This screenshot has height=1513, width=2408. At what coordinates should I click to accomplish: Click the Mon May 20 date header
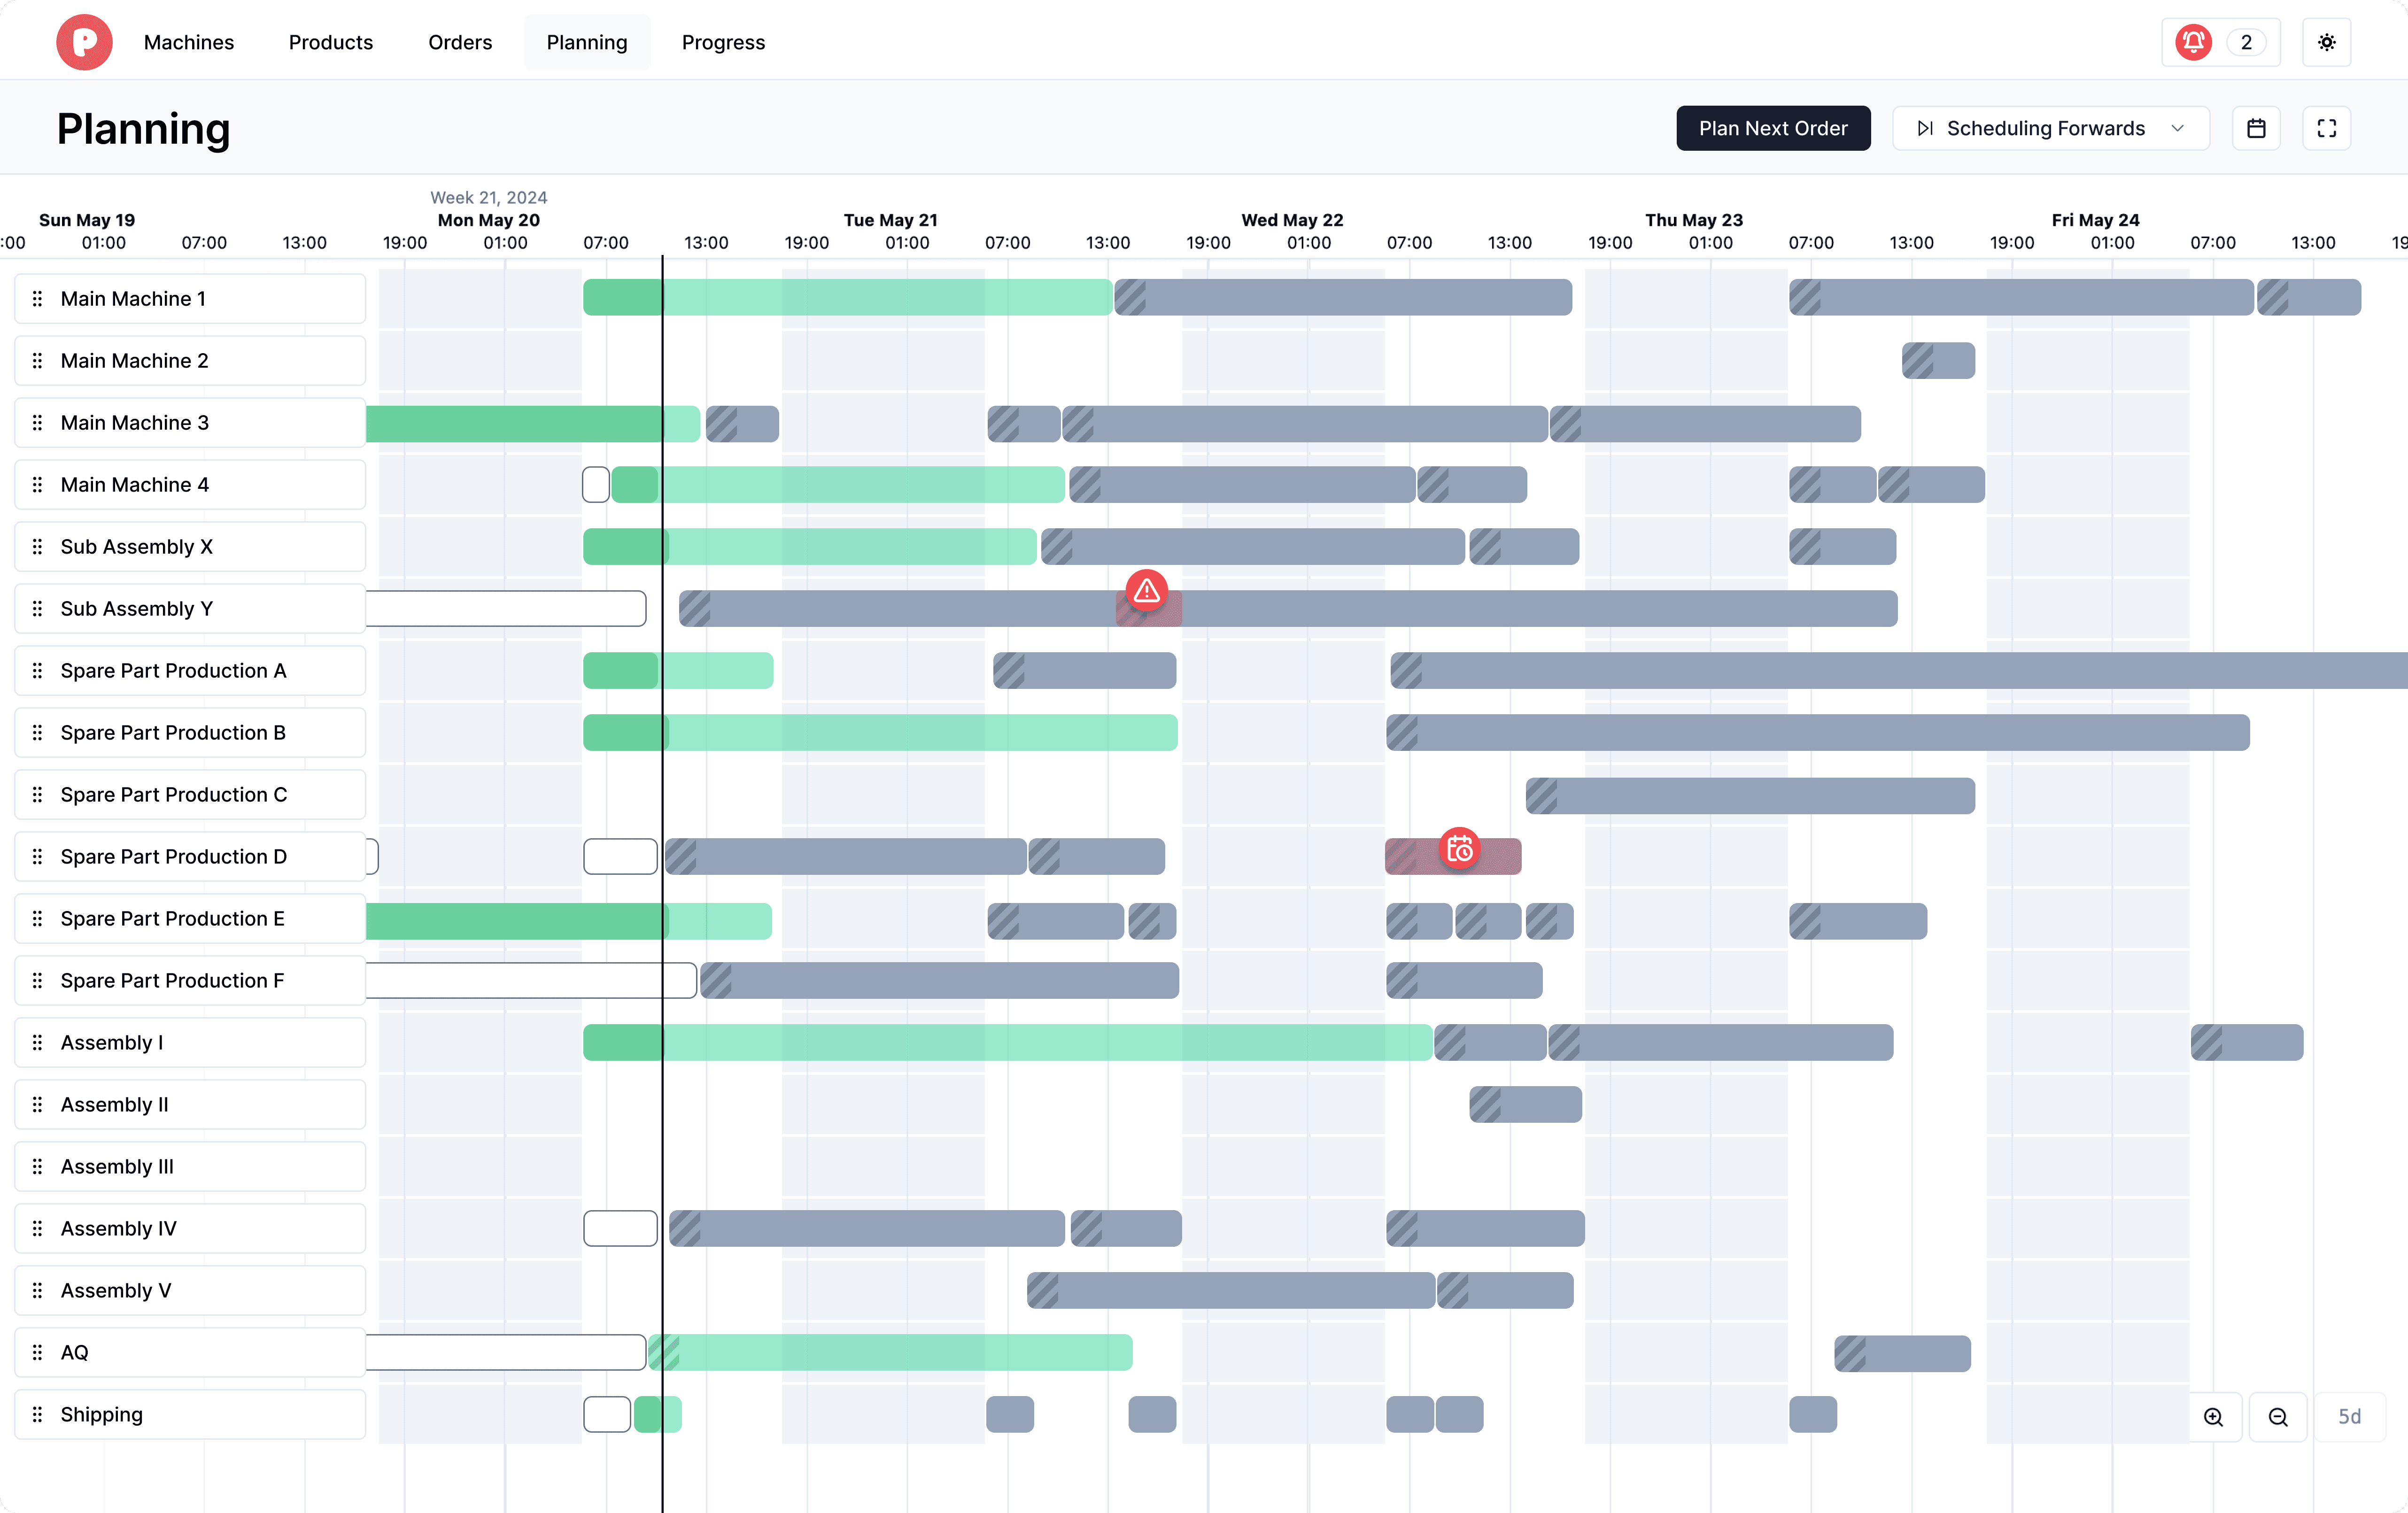489,220
